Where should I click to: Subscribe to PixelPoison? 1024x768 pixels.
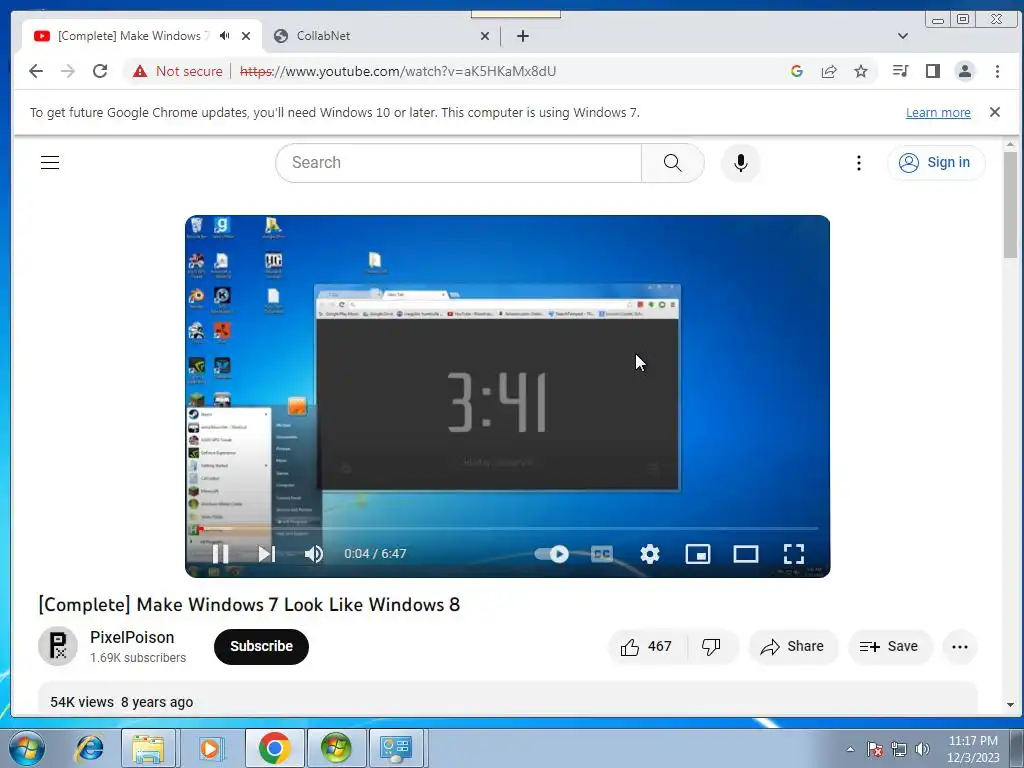261,647
